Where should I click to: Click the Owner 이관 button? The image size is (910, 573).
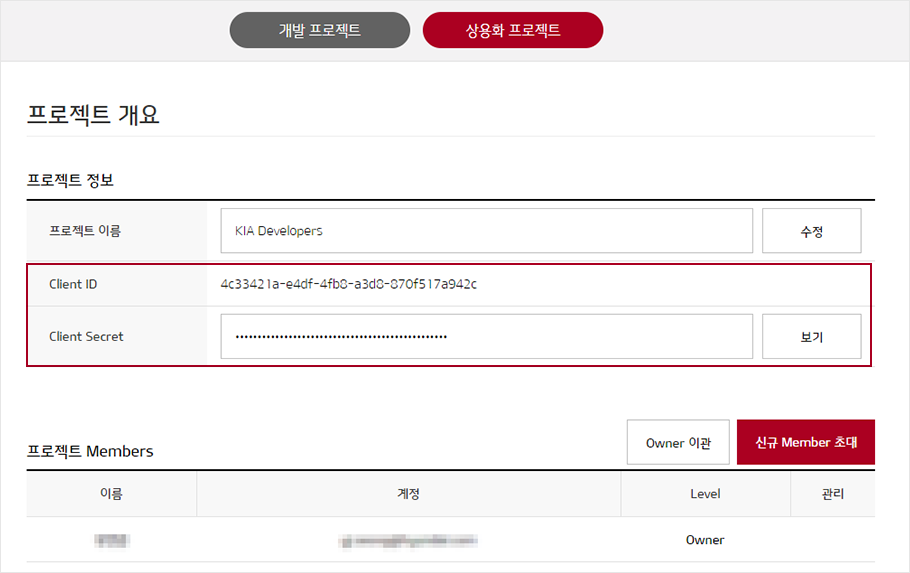click(x=678, y=442)
